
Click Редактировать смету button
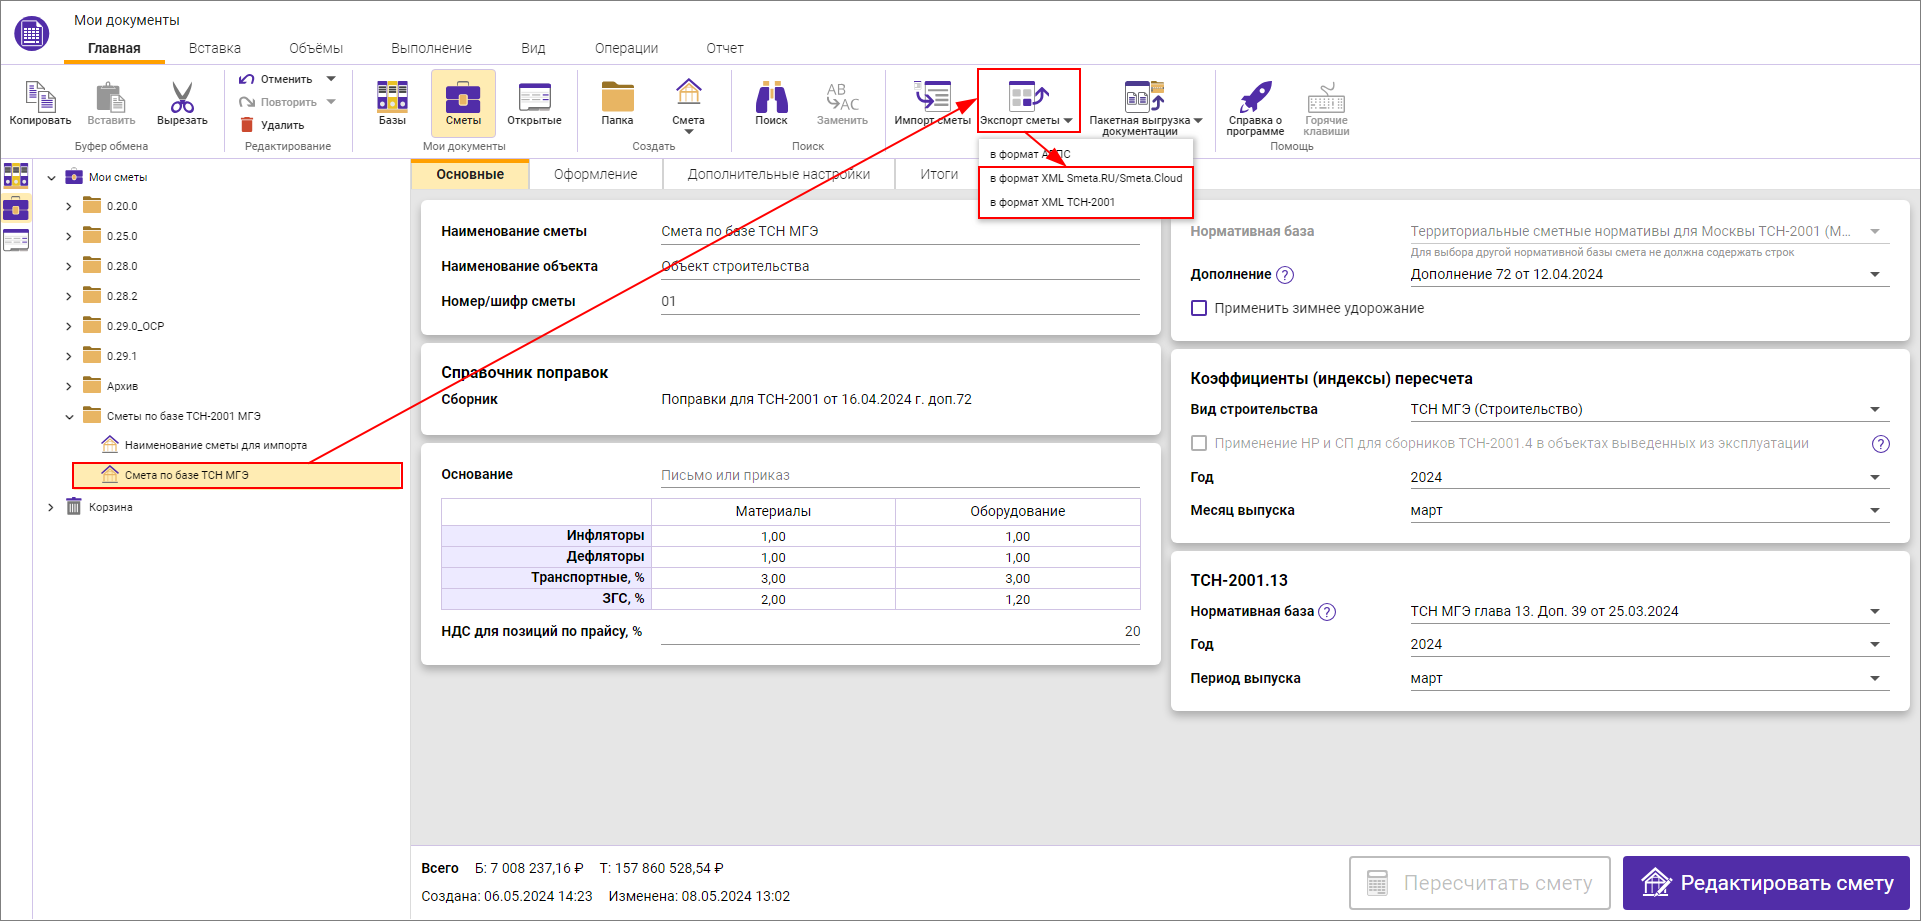click(x=1766, y=883)
